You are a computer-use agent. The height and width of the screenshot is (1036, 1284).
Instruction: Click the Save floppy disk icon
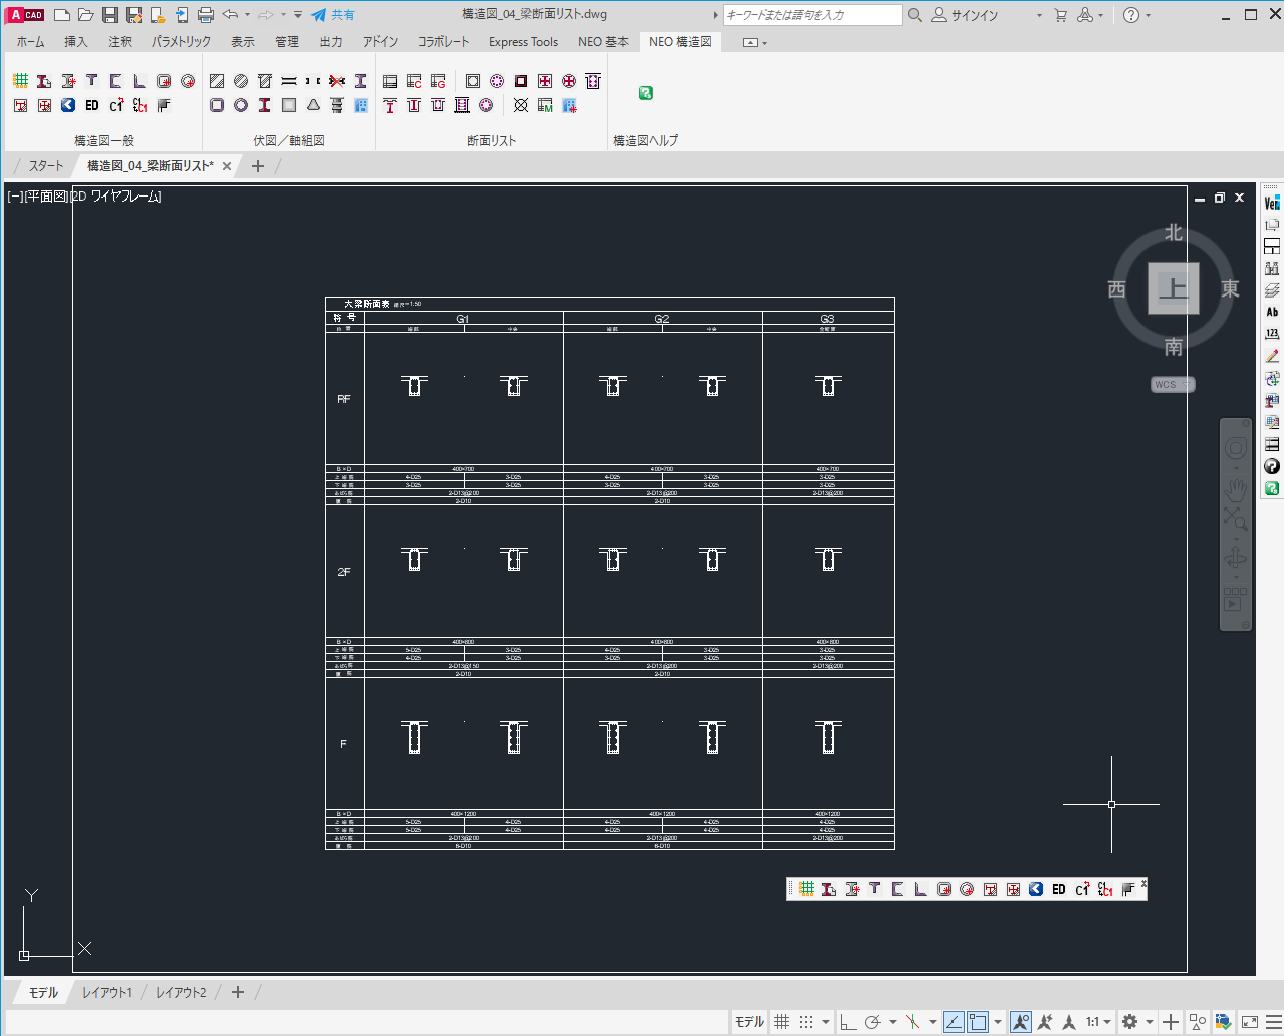click(110, 15)
